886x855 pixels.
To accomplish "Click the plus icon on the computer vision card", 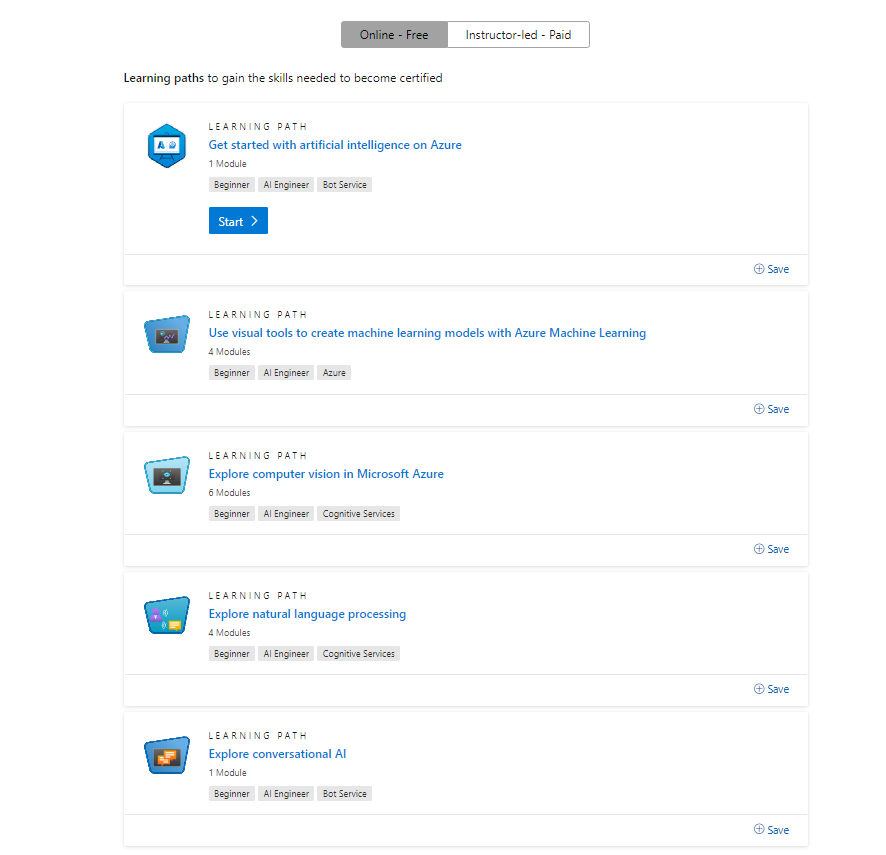I will click(x=758, y=548).
